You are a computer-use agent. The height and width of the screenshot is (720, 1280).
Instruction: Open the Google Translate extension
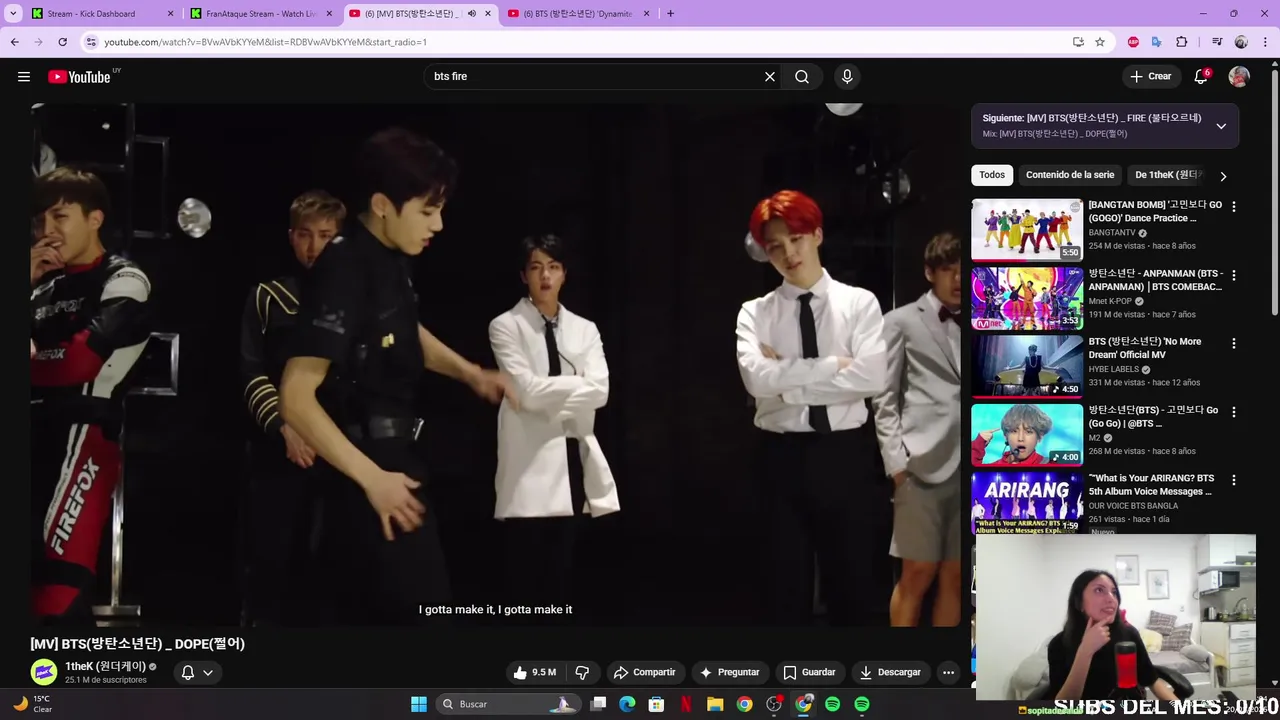click(1157, 42)
